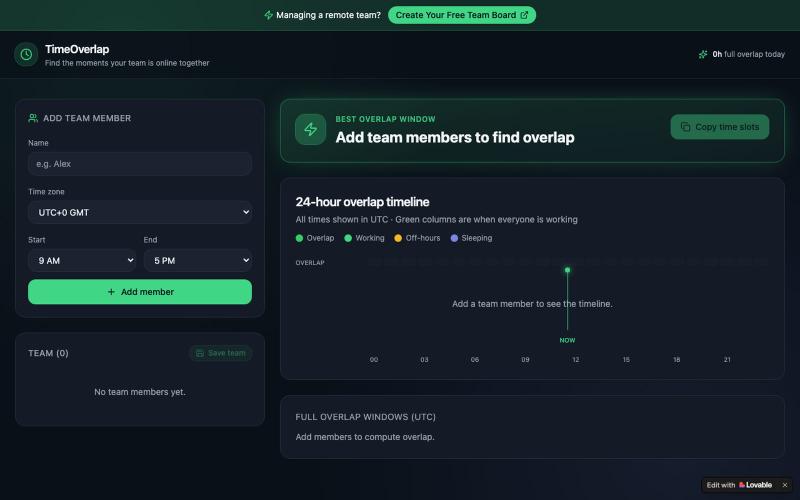Viewport: 800px width, 500px height.
Task: Click 'Add members to compute overlap.' text
Action: tap(365, 437)
